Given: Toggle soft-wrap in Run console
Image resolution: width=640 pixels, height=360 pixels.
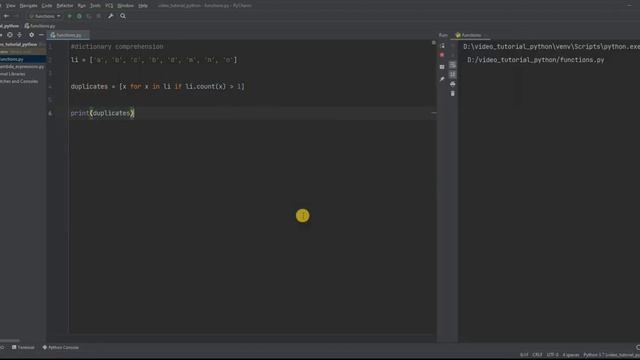Looking at the screenshot, I should click(x=453, y=65).
